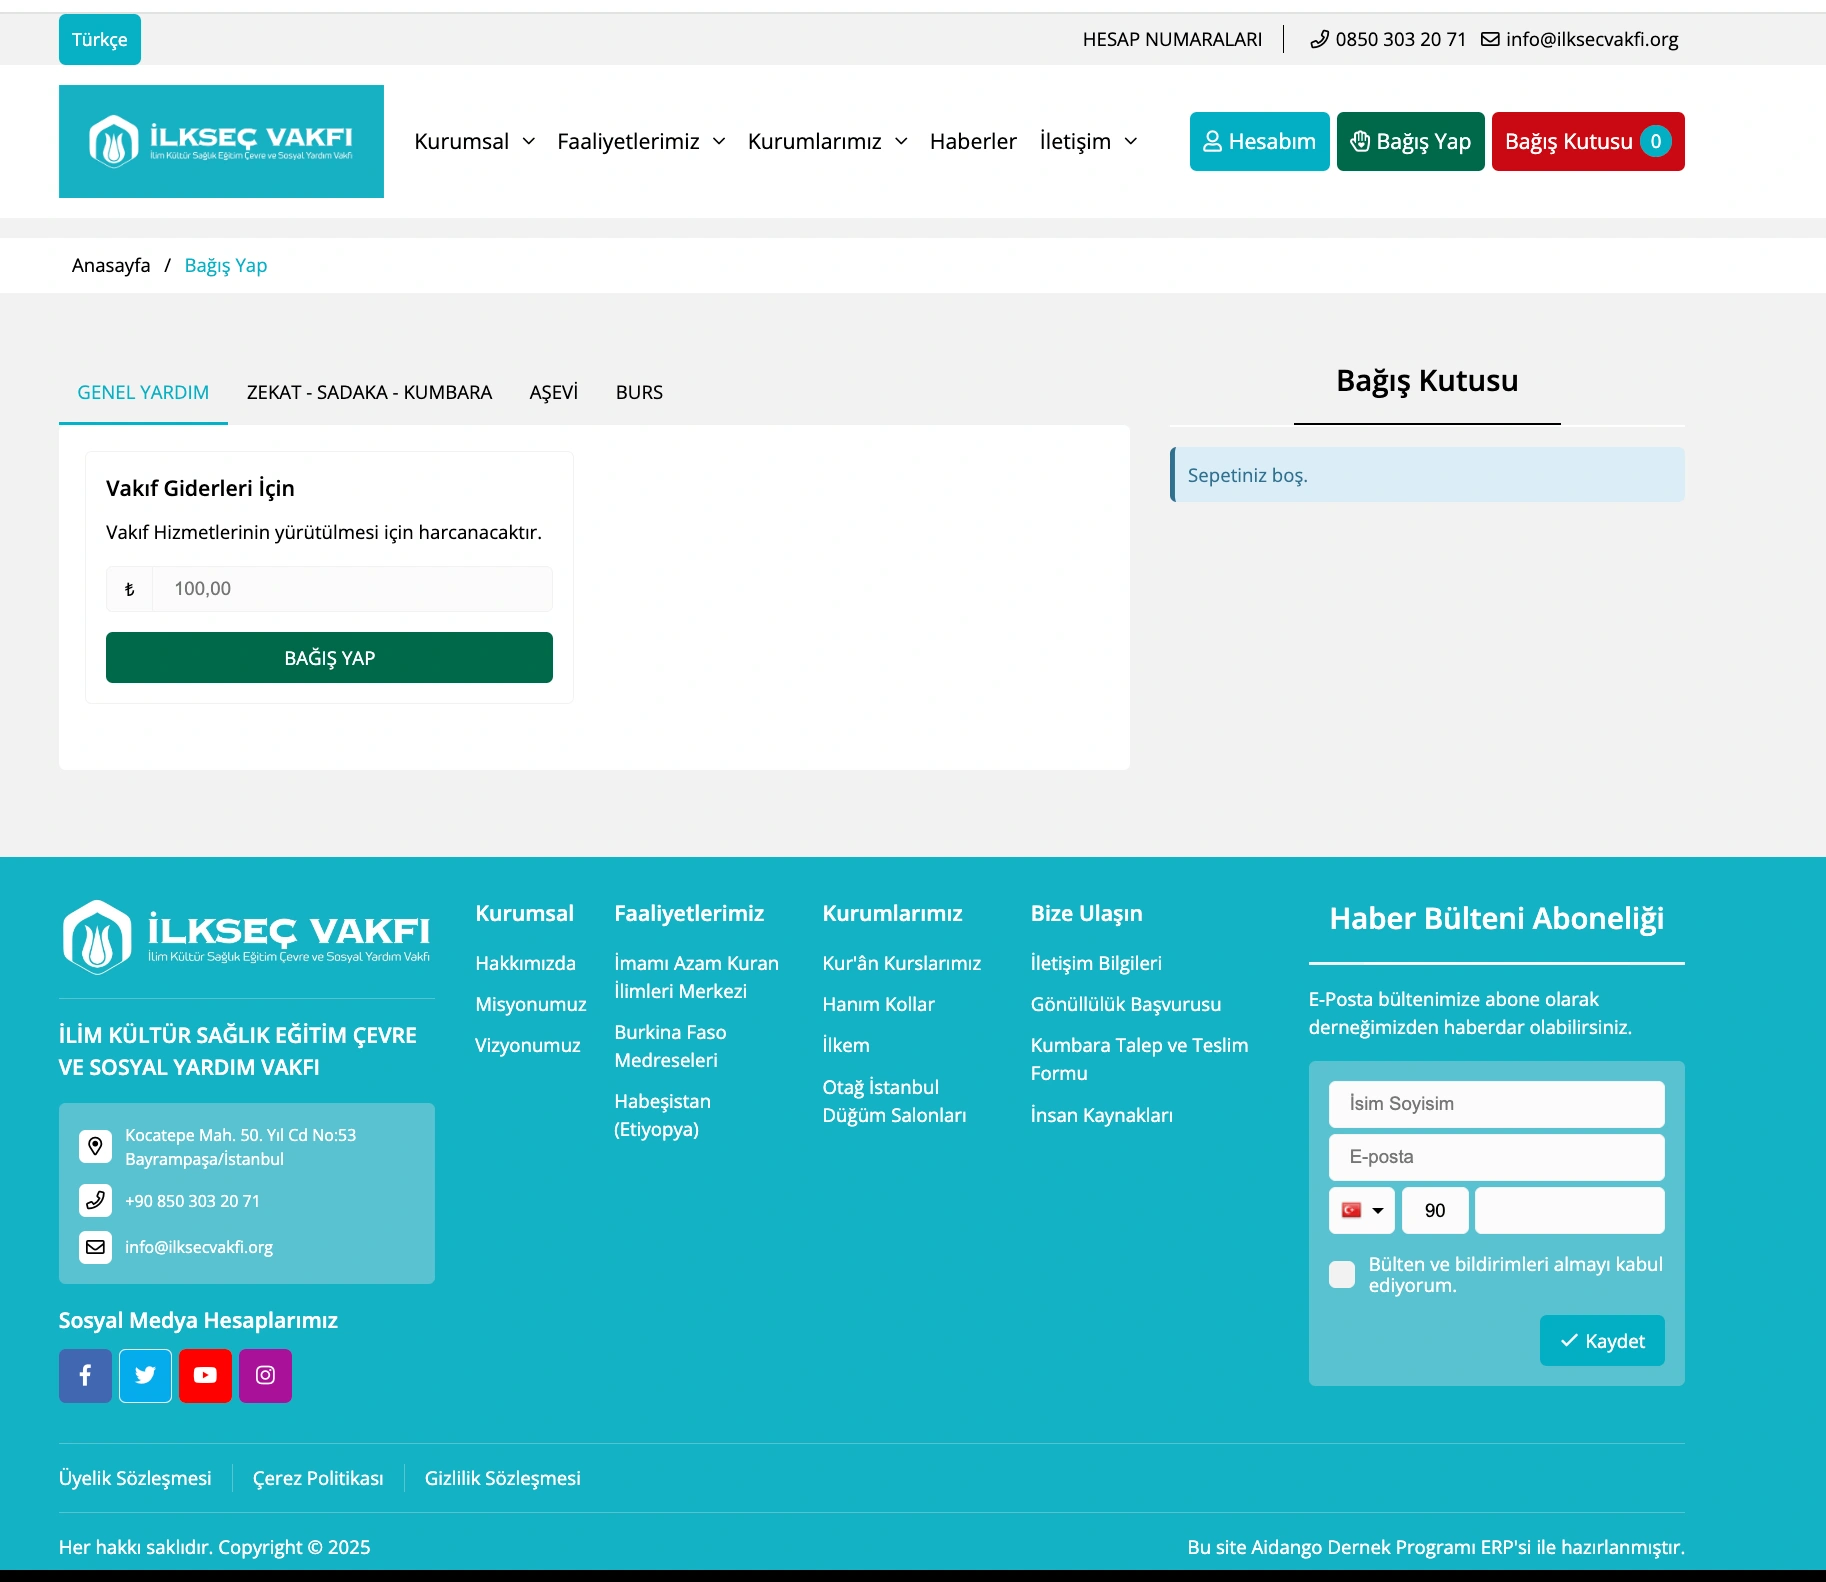Open the HESAP NUMARALARI link
This screenshot has height=1582, width=1826.
tap(1172, 39)
